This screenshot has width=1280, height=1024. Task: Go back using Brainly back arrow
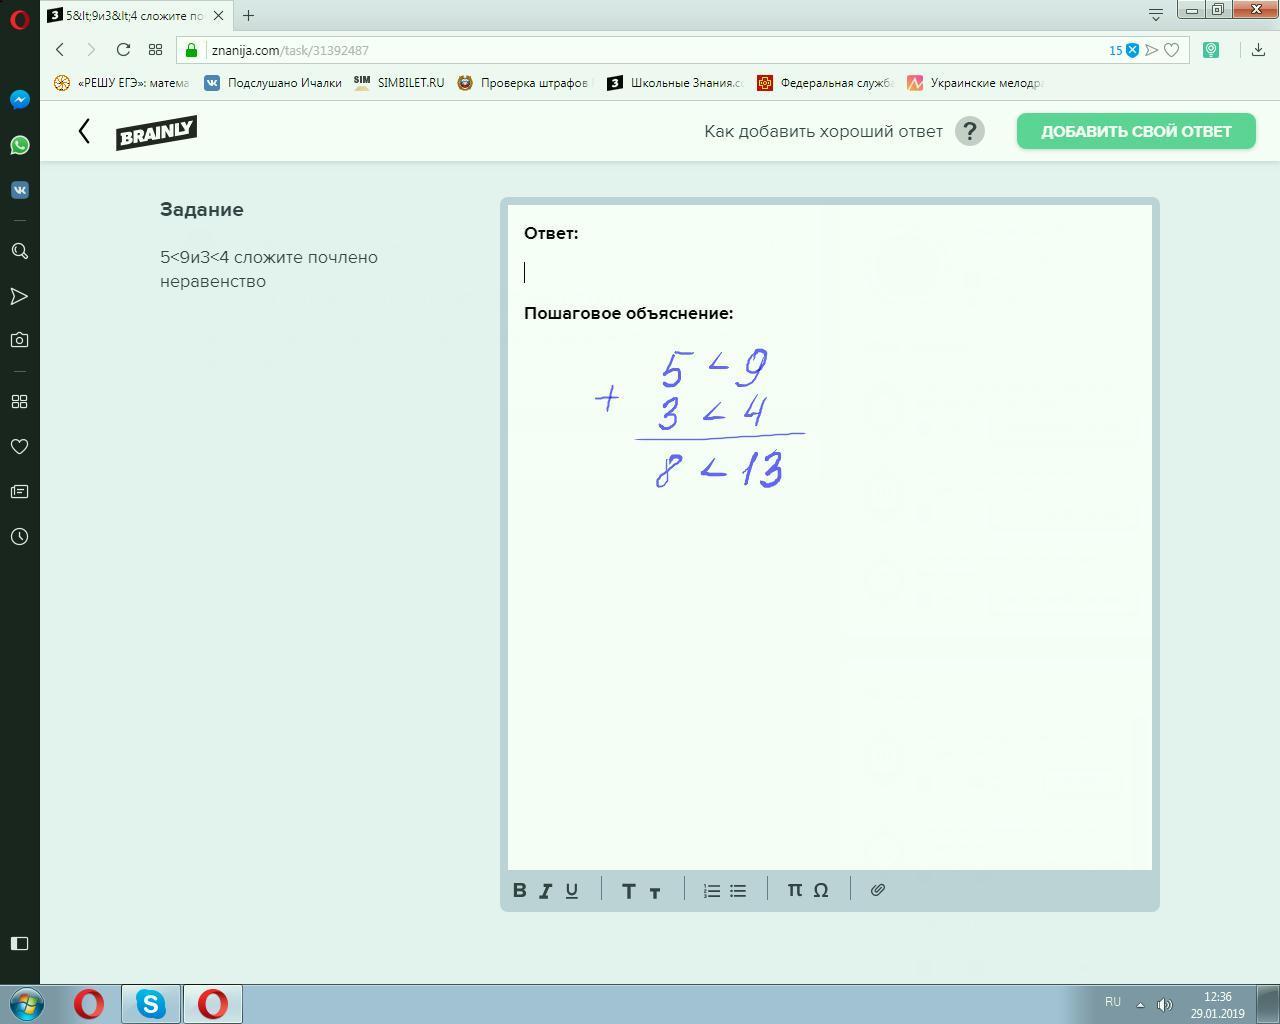(85, 131)
